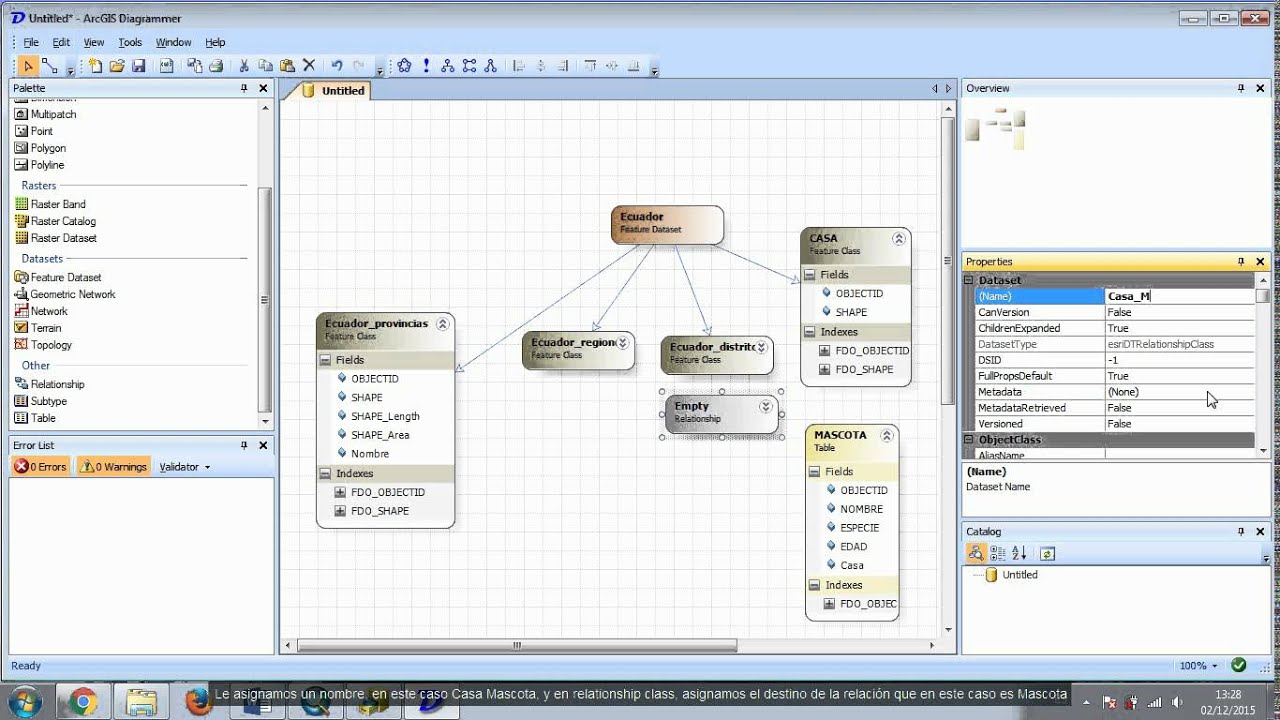The image size is (1280, 720).
Task: Open the Validator dropdown
Action: [185, 467]
